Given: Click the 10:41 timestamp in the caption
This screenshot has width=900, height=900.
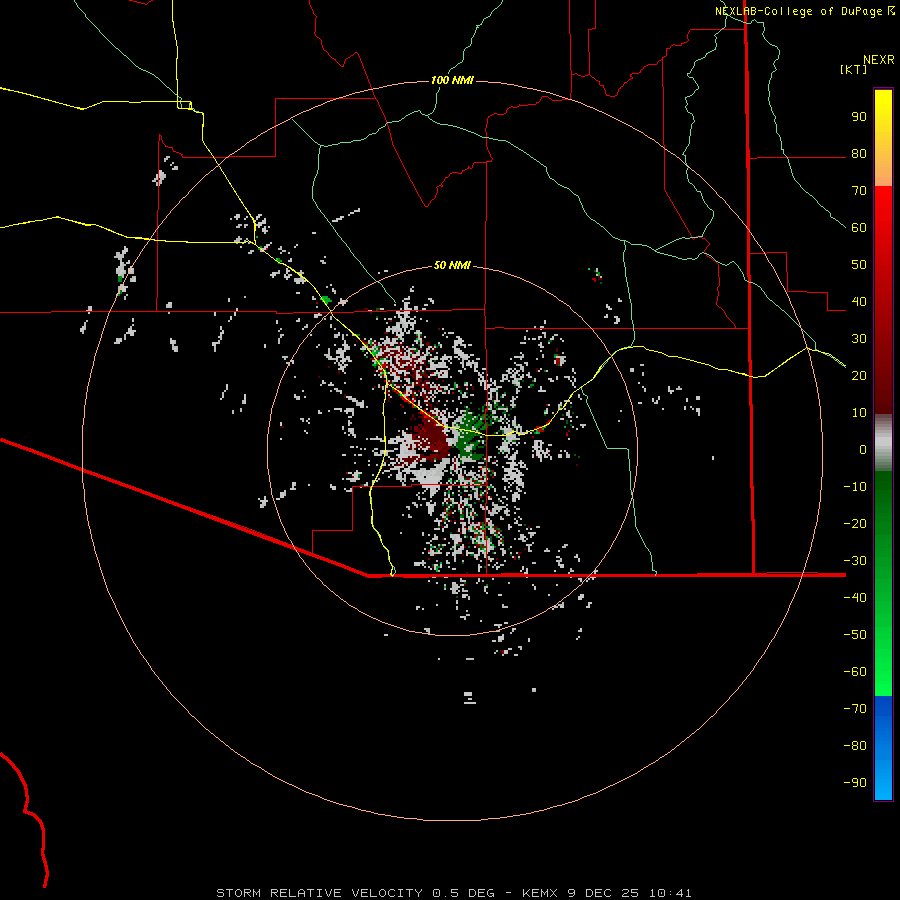Looking at the screenshot, I should tap(670, 893).
